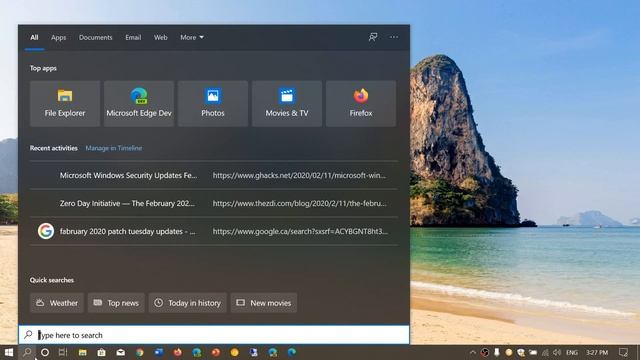The height and width of the screenshot is (360, 640).
Task: Launch Firefox from the taskbar
Action: point(178,352)
